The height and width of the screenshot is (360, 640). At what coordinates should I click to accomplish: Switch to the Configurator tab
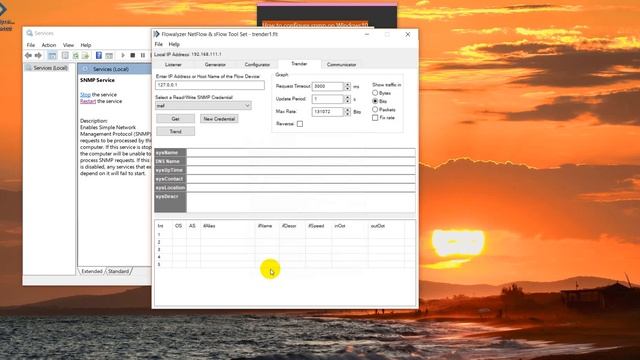pyautogui.click(x=257, y=64)
